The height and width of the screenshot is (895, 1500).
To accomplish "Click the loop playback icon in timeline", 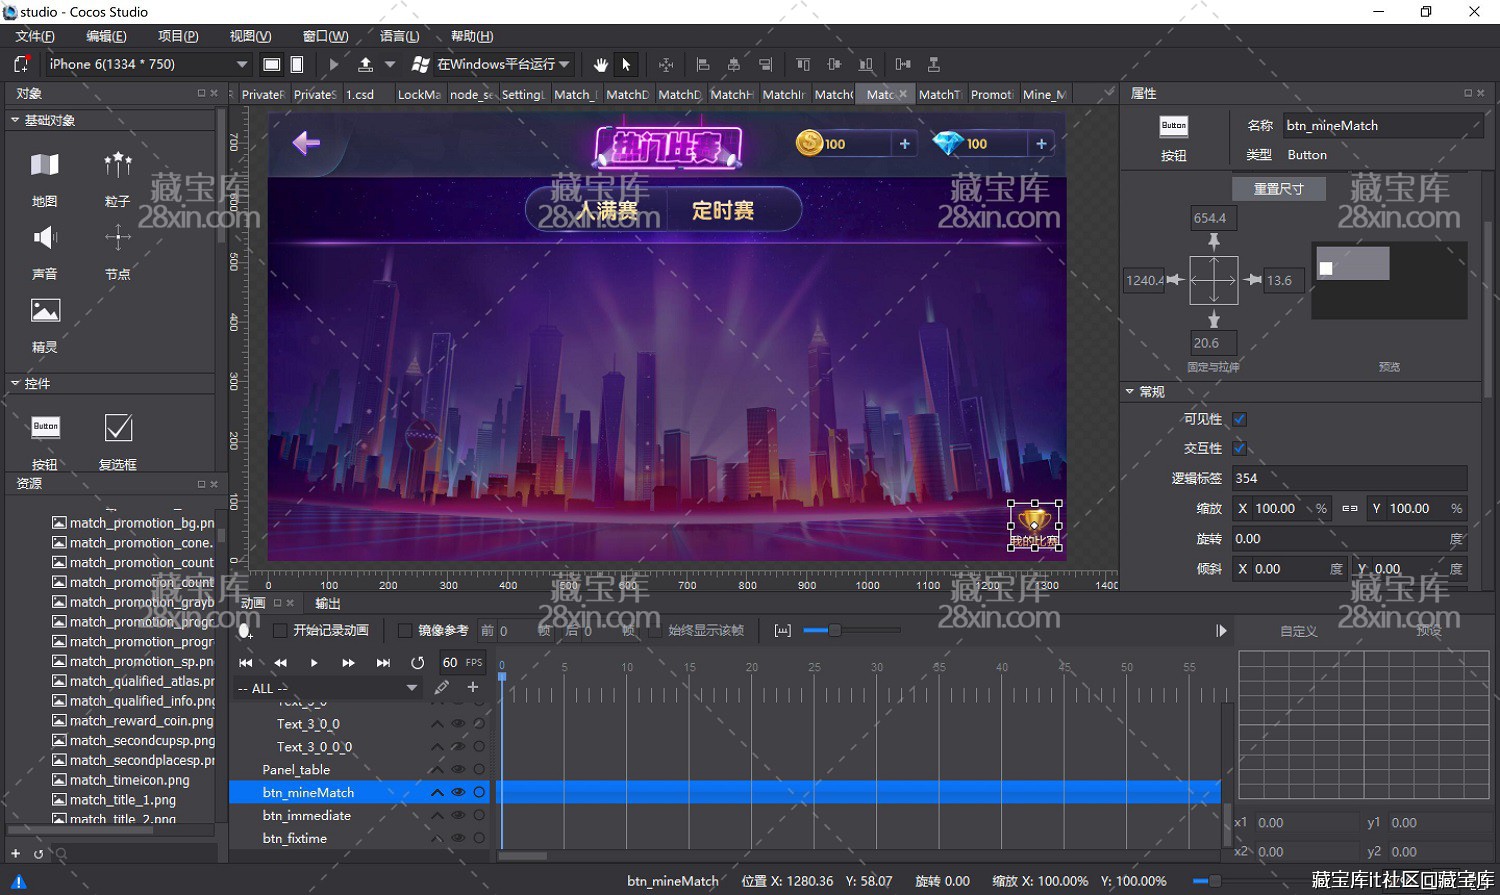I will [x=417, y=662].
